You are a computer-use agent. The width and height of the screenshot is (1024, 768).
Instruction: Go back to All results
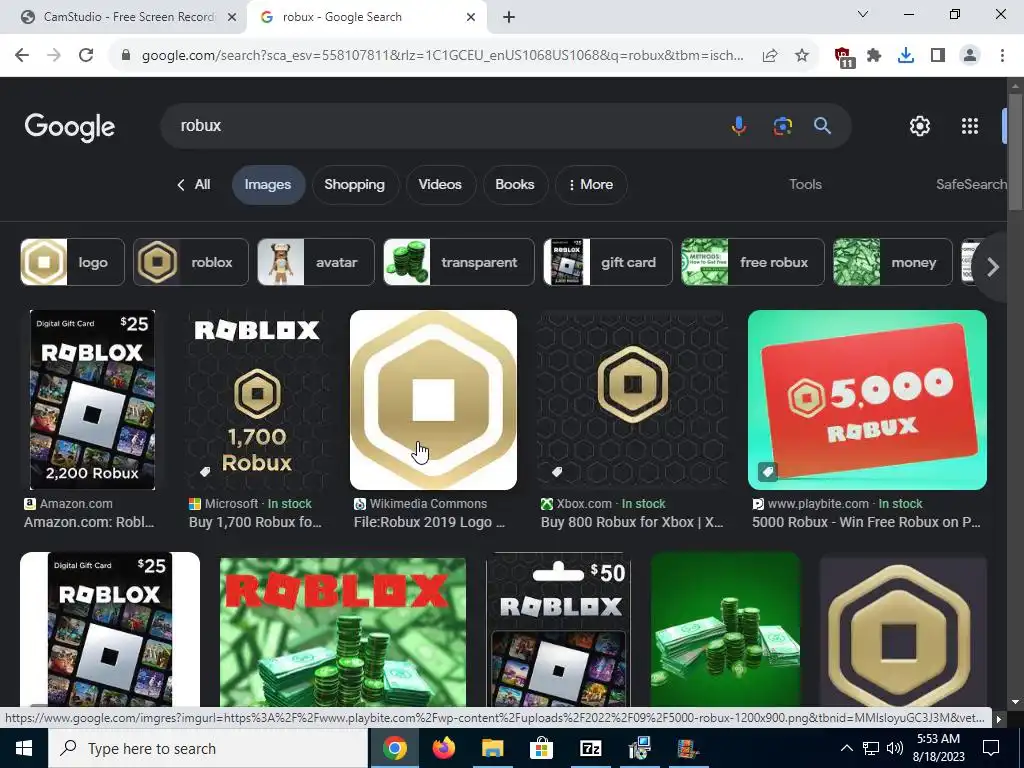click(x=194, y=185)
